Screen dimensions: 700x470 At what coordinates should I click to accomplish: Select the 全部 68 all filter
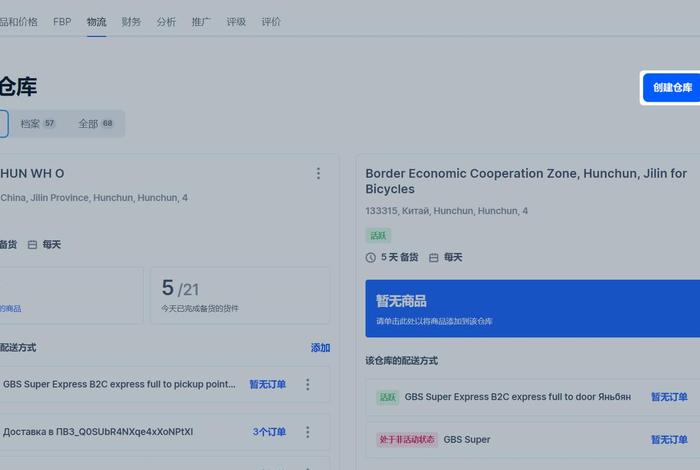point(96,124)
